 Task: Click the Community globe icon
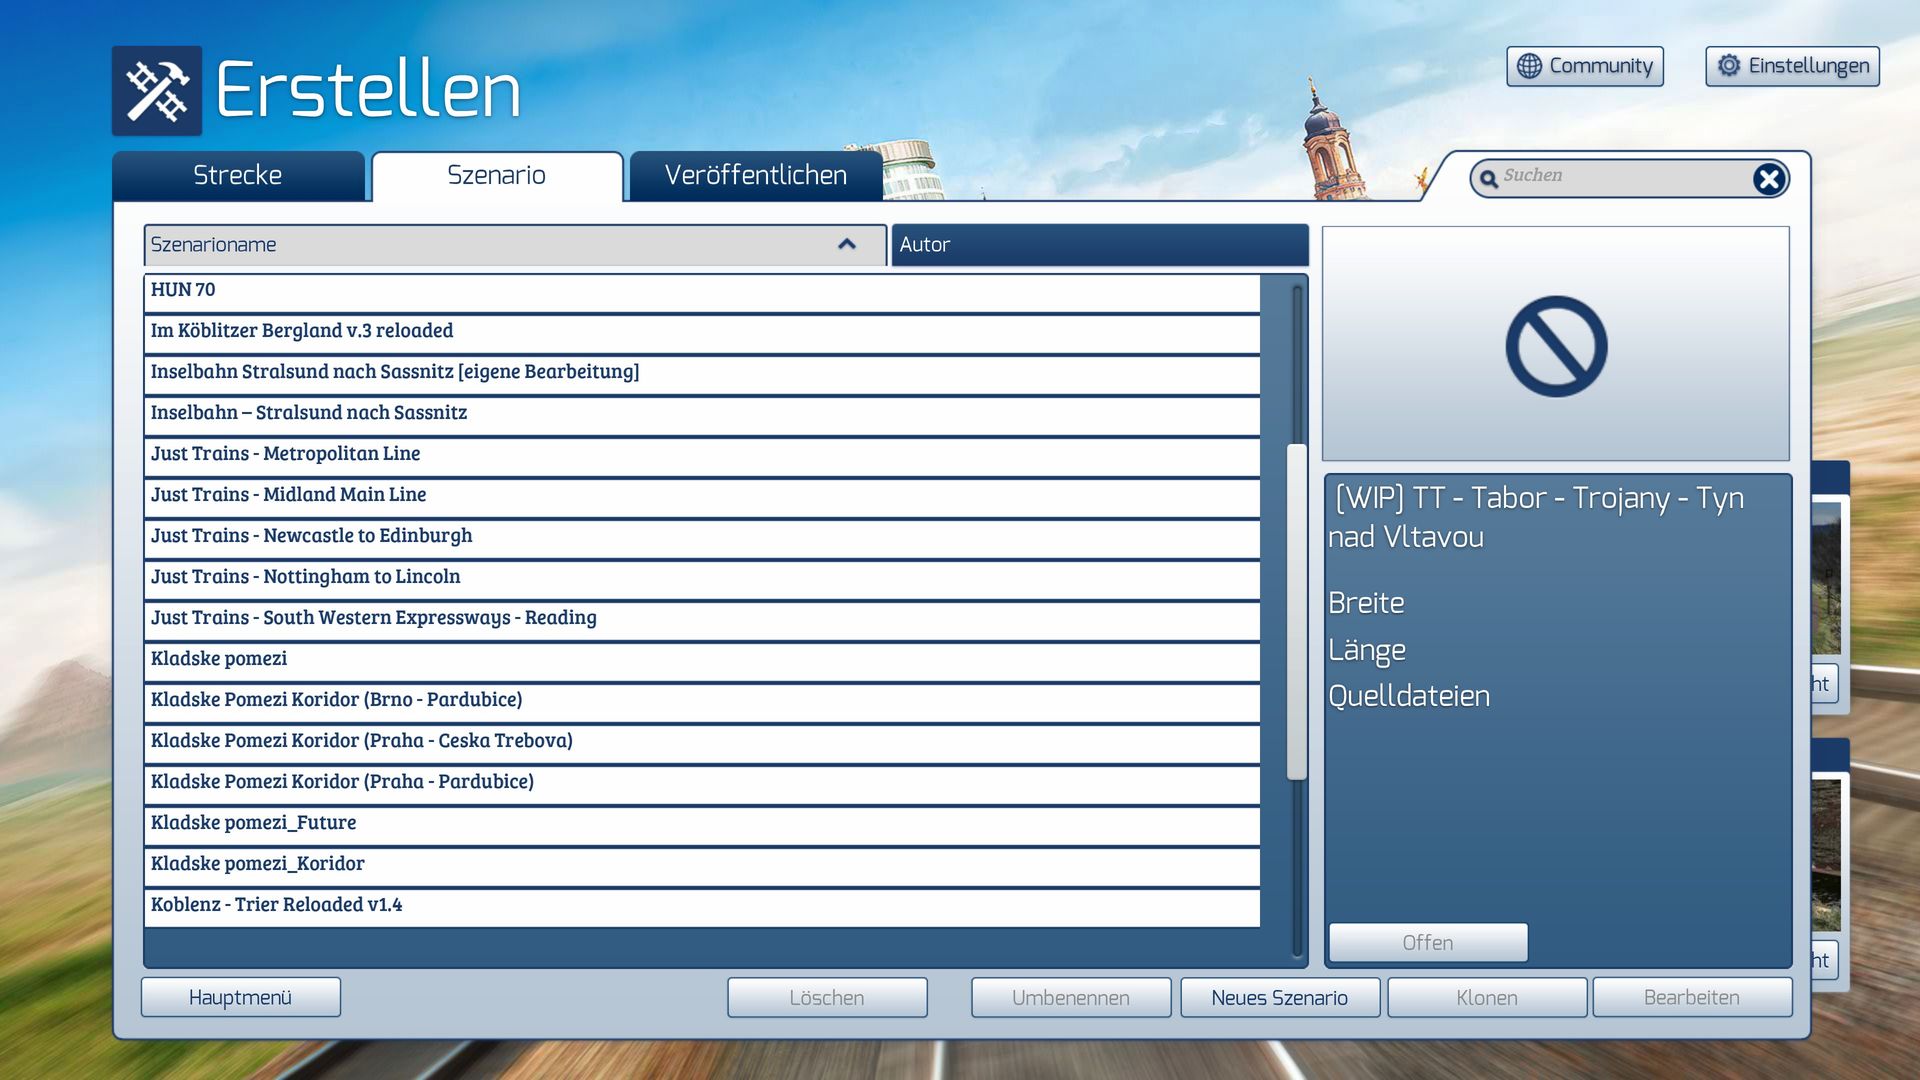[1529, 66]
